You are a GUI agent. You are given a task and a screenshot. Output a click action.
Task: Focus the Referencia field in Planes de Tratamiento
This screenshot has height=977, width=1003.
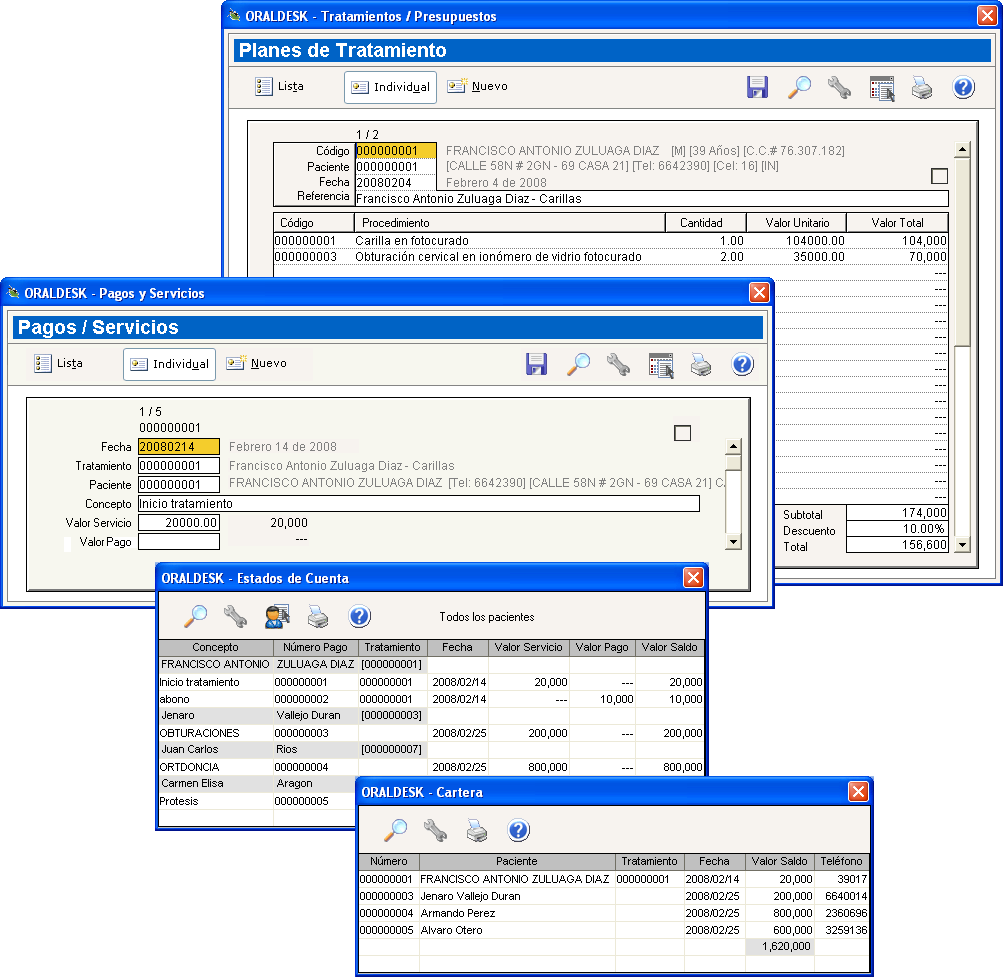651,199
